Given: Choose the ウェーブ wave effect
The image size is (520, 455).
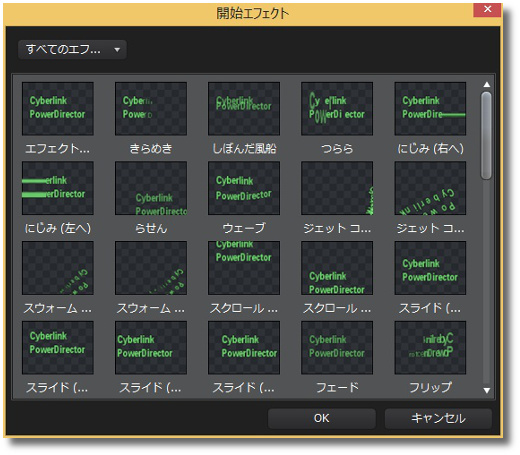Looking at the screenshot, I should pos(244,188).
